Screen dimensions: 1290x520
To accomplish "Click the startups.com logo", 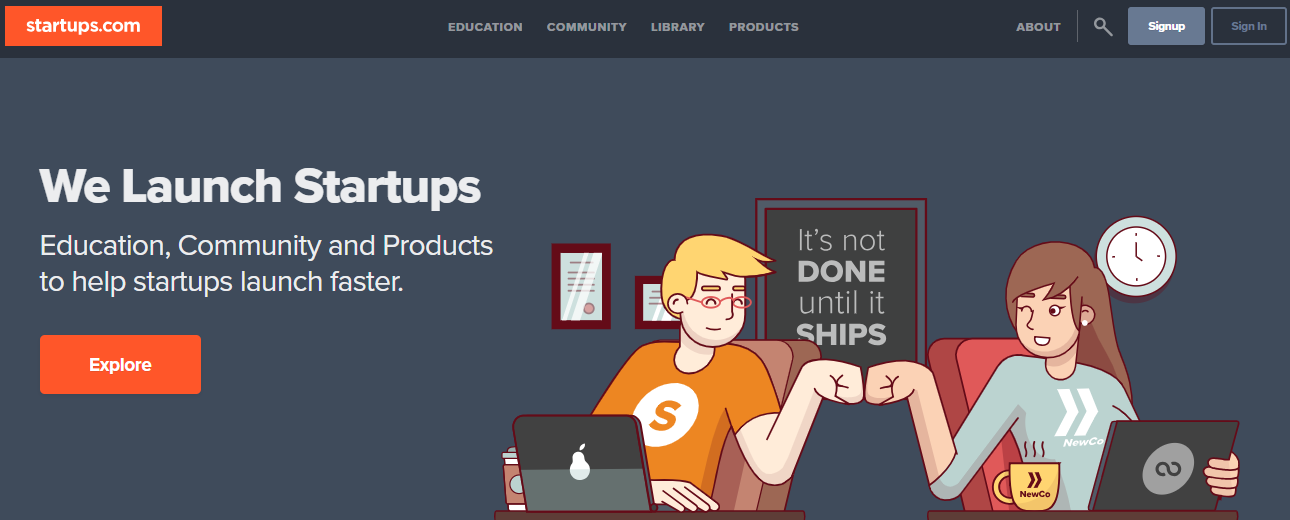I will [x=83, y=26].
